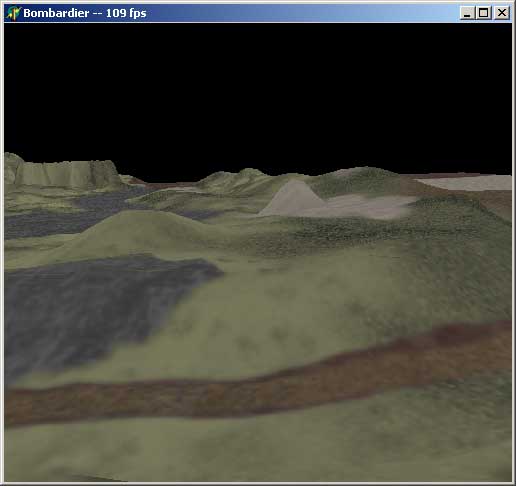Click the distant central ridge on horizon
Image resolution: width=516 pixels, height=486 pixels.
click(x=240, y=177)
